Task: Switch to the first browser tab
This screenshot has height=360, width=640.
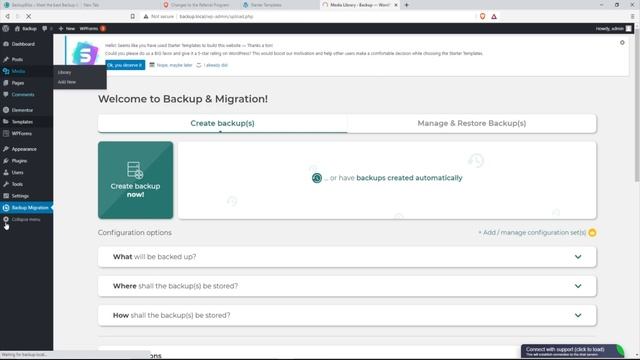Action: 41,5
